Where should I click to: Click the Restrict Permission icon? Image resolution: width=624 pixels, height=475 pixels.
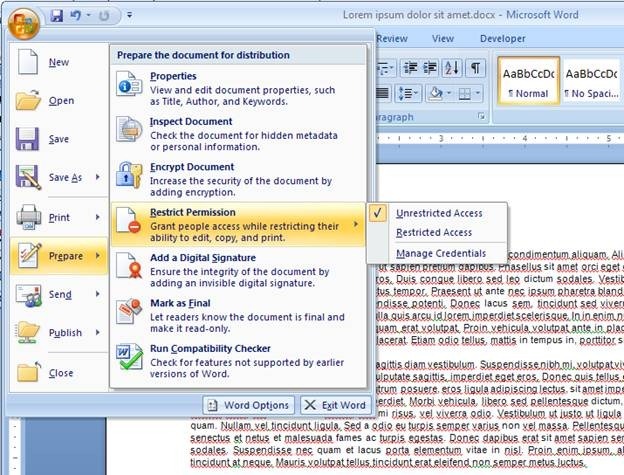(129, 220)
